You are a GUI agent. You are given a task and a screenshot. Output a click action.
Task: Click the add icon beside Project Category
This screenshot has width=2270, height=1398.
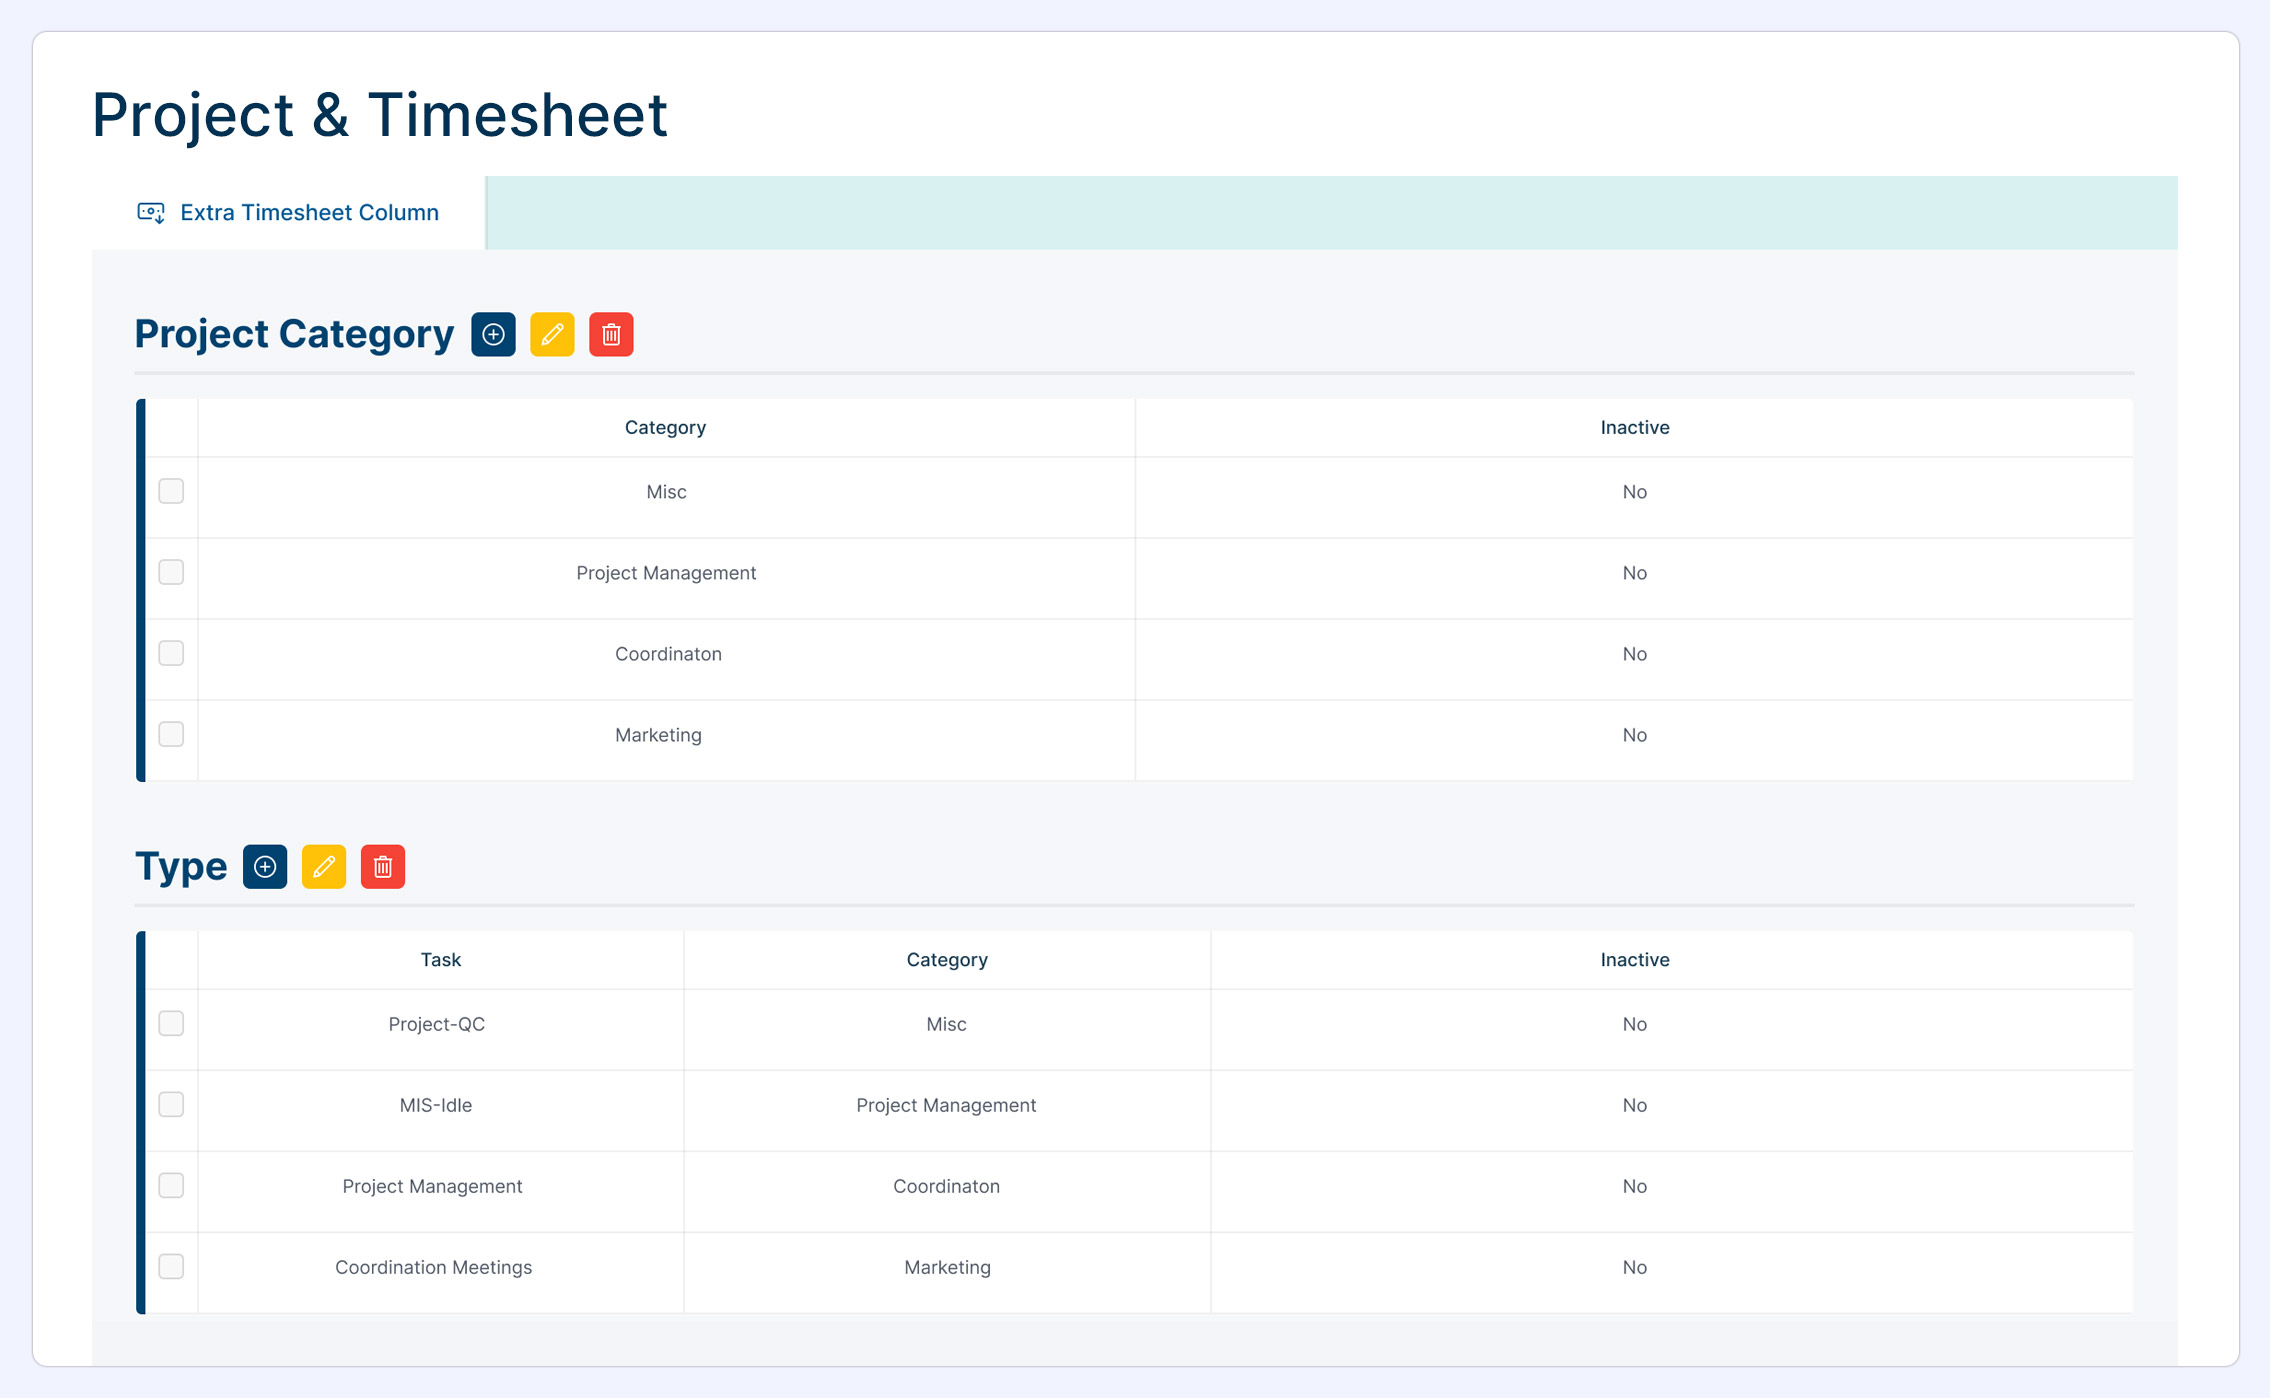(493, 334)
